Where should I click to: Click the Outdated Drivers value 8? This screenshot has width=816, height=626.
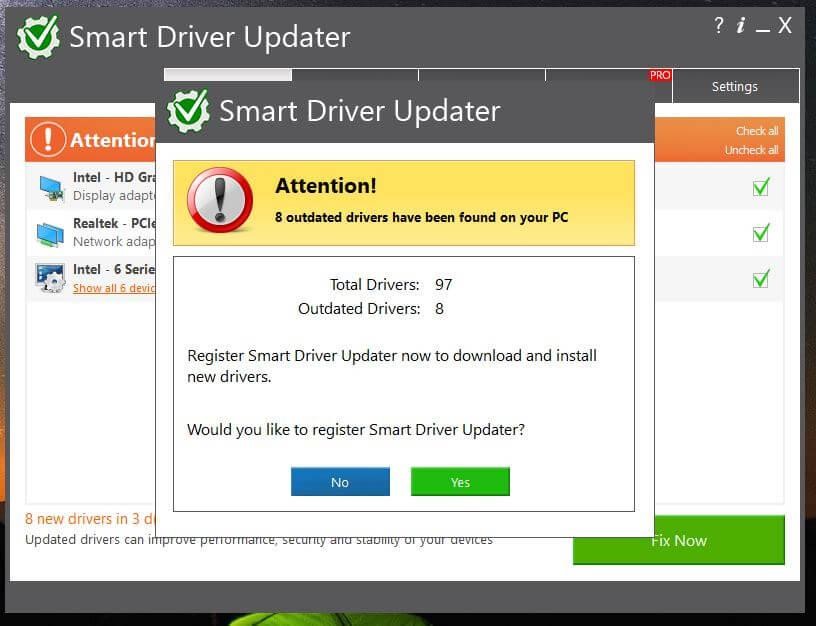[x=440, y=309]
